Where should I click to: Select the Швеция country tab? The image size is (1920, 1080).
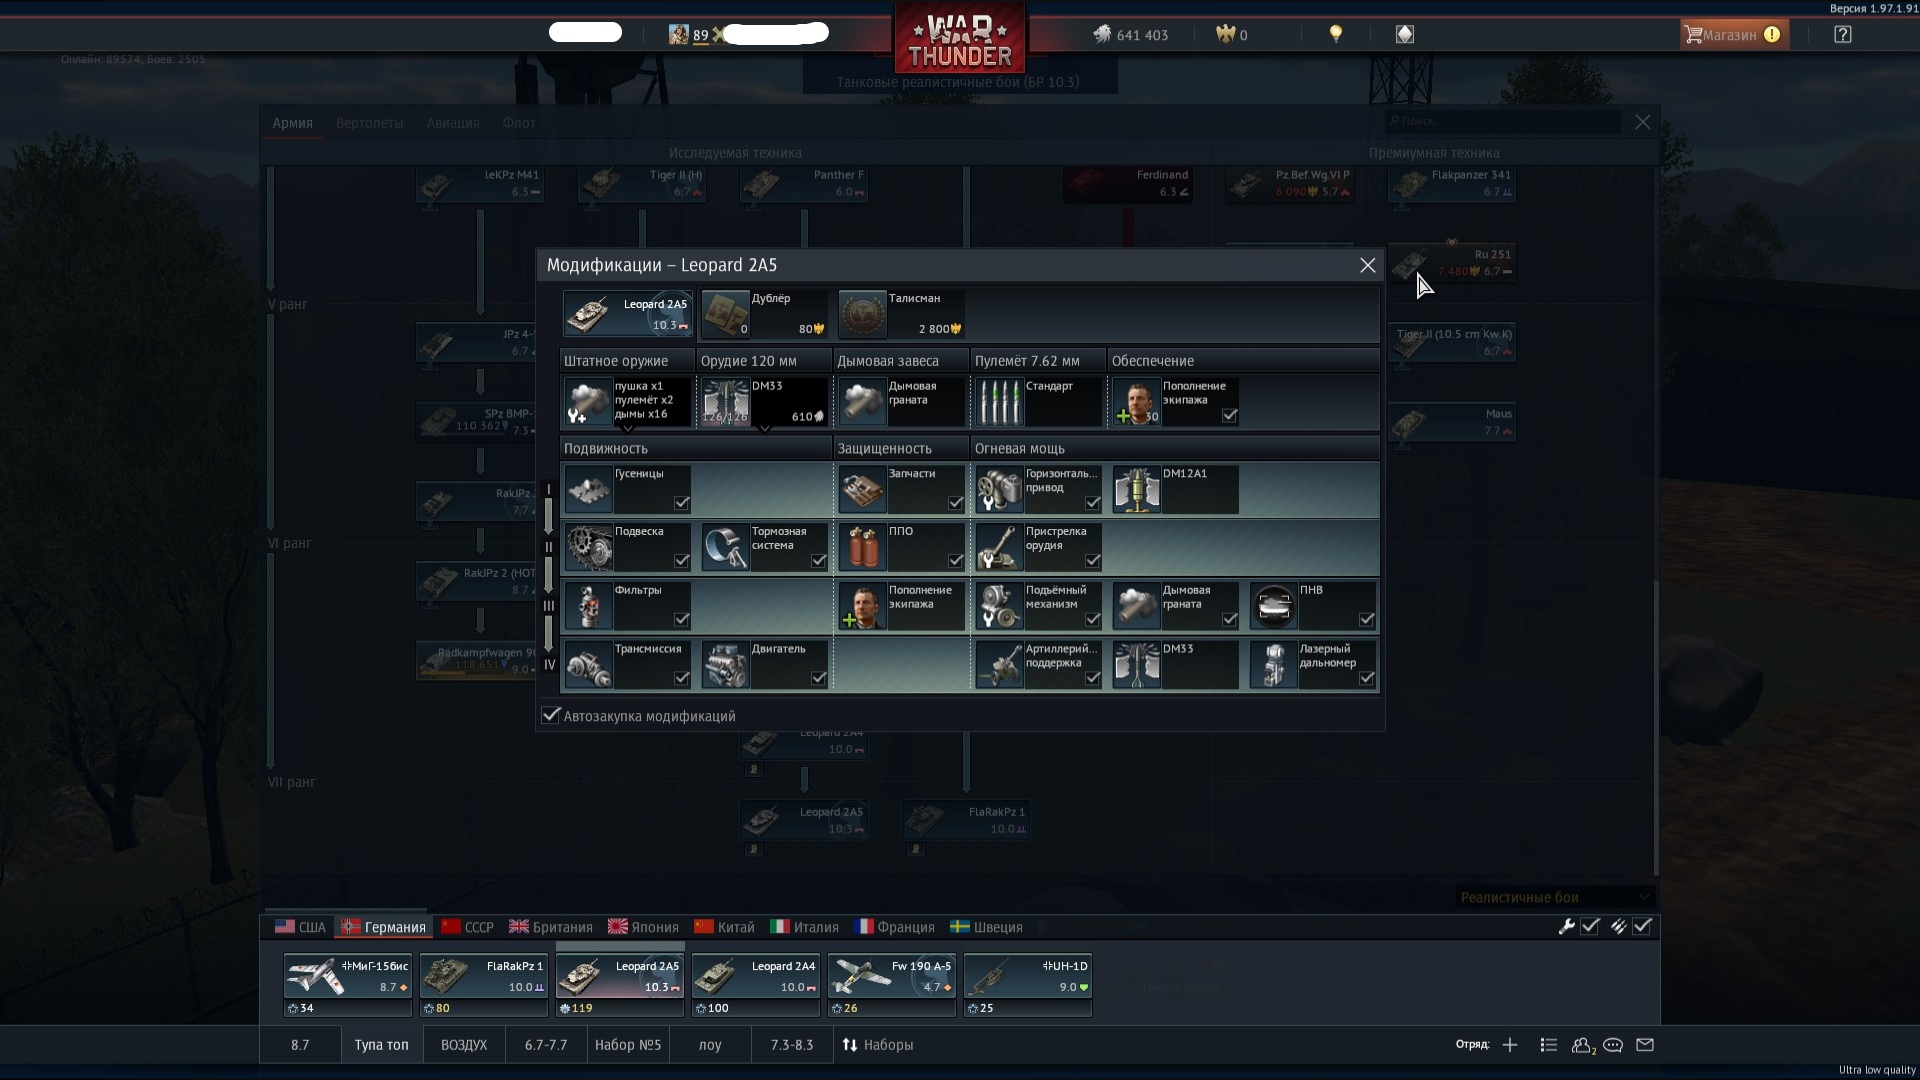[987, 927]
